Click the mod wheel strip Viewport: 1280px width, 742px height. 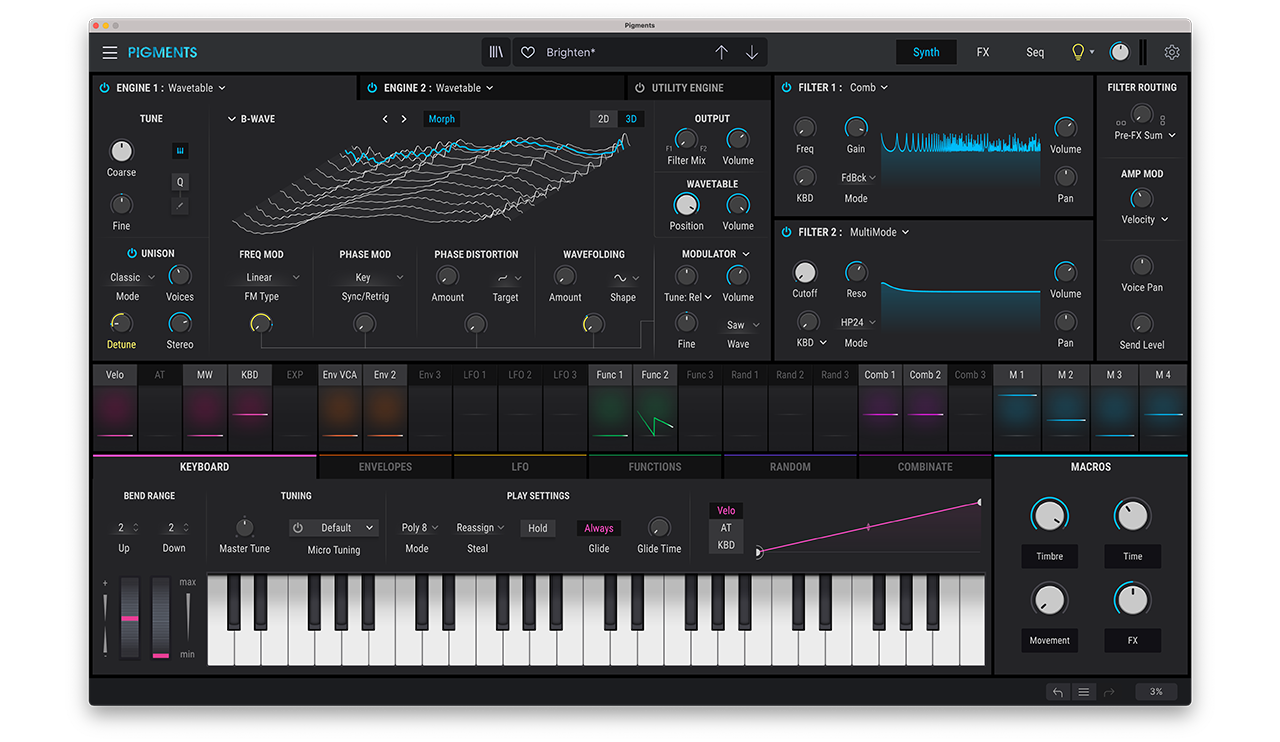(x=161, y=617)
